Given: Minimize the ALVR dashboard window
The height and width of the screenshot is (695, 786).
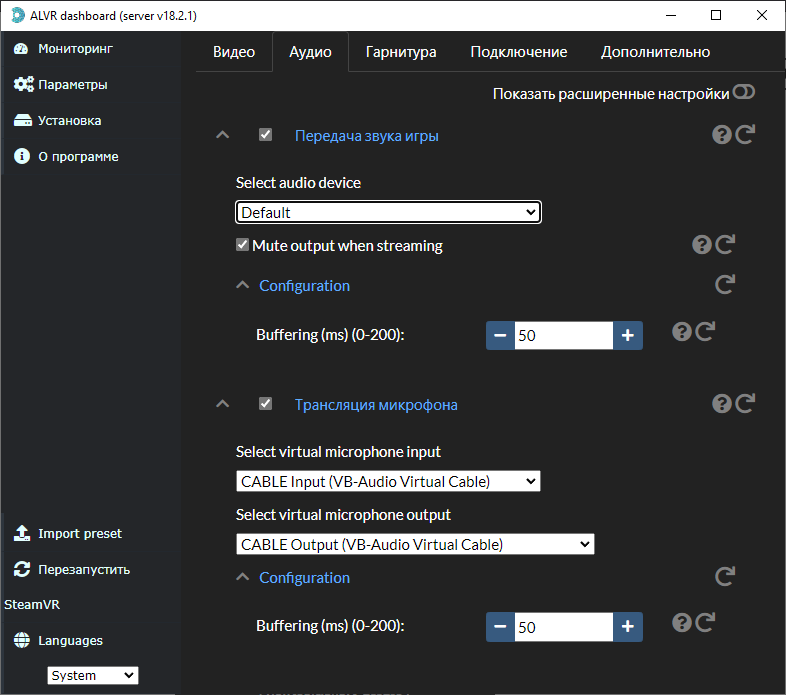Looking at the screenshot, I should [x=671, y=16].
